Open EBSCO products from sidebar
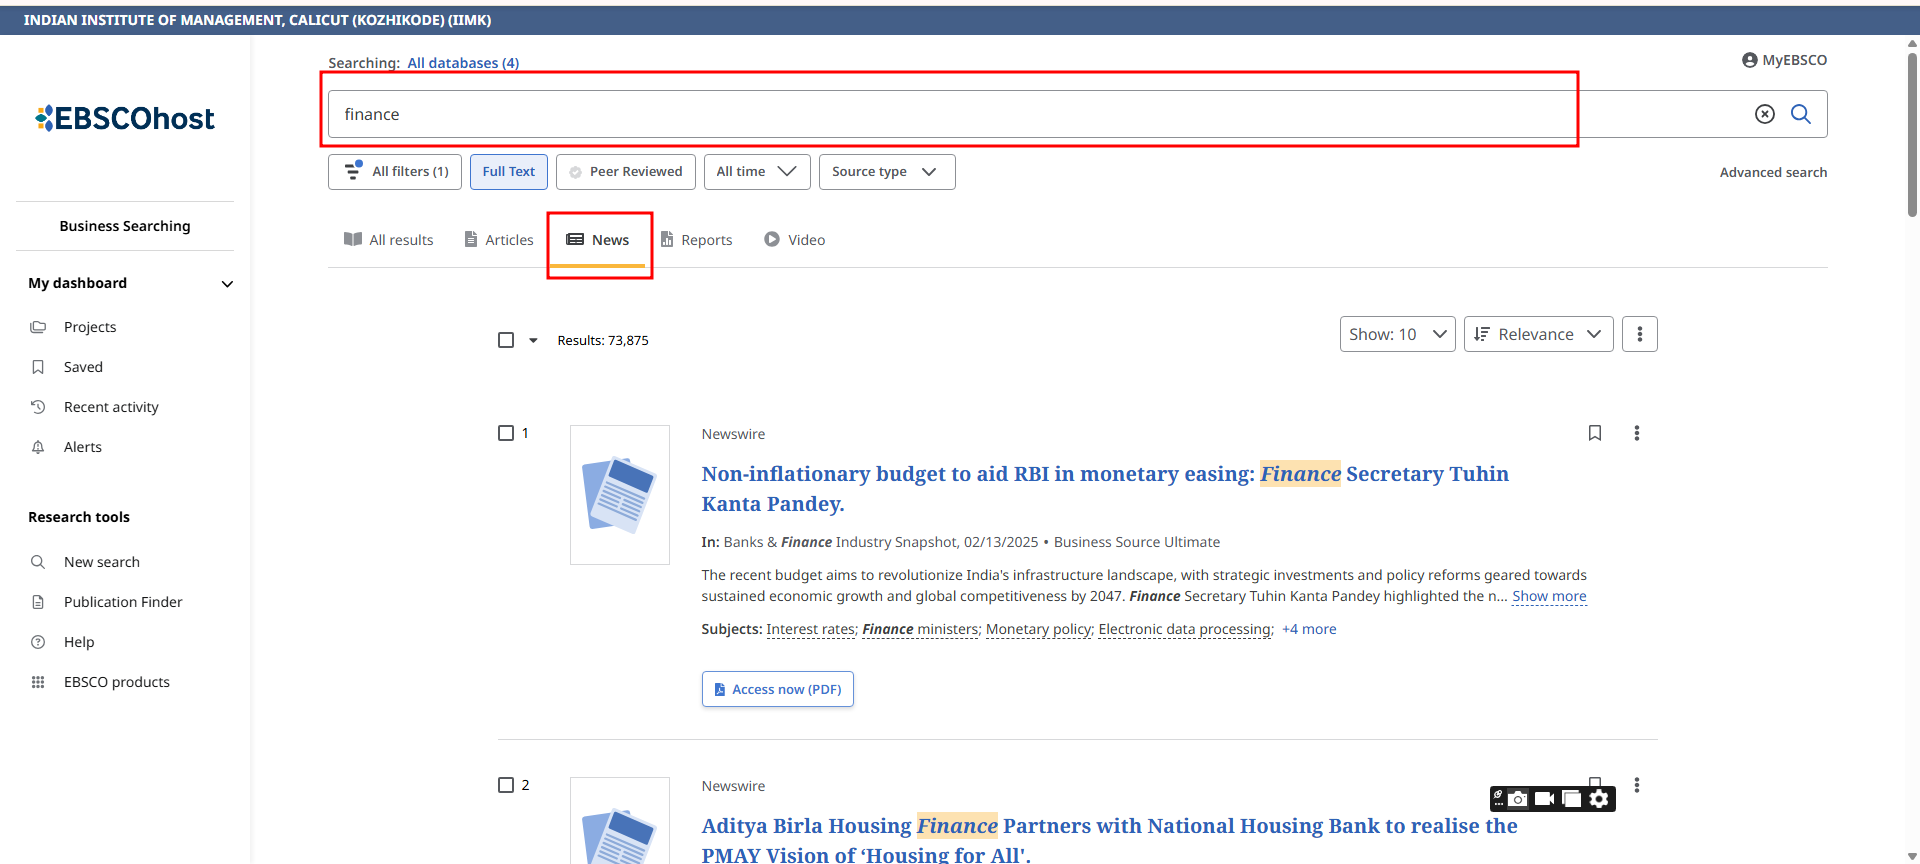Screen dimensions: 1920x864 116,682
